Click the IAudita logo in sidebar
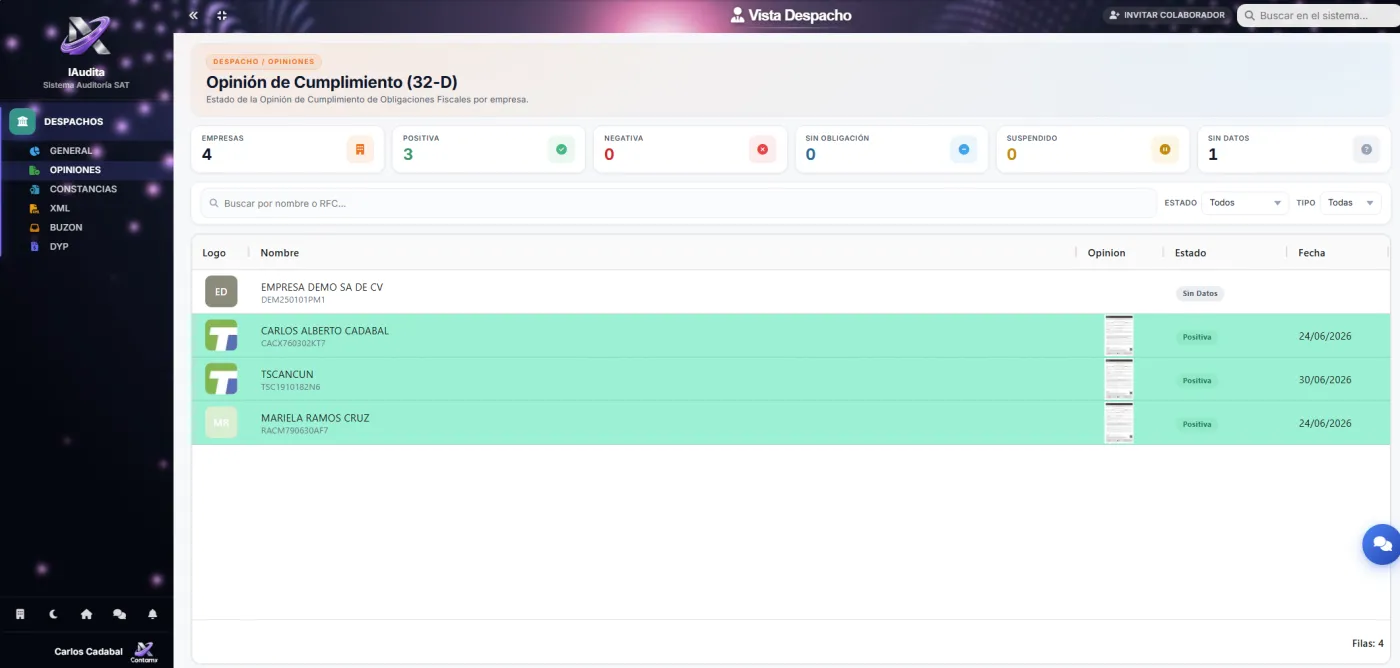1400x668 pixels. coord(86,37)
